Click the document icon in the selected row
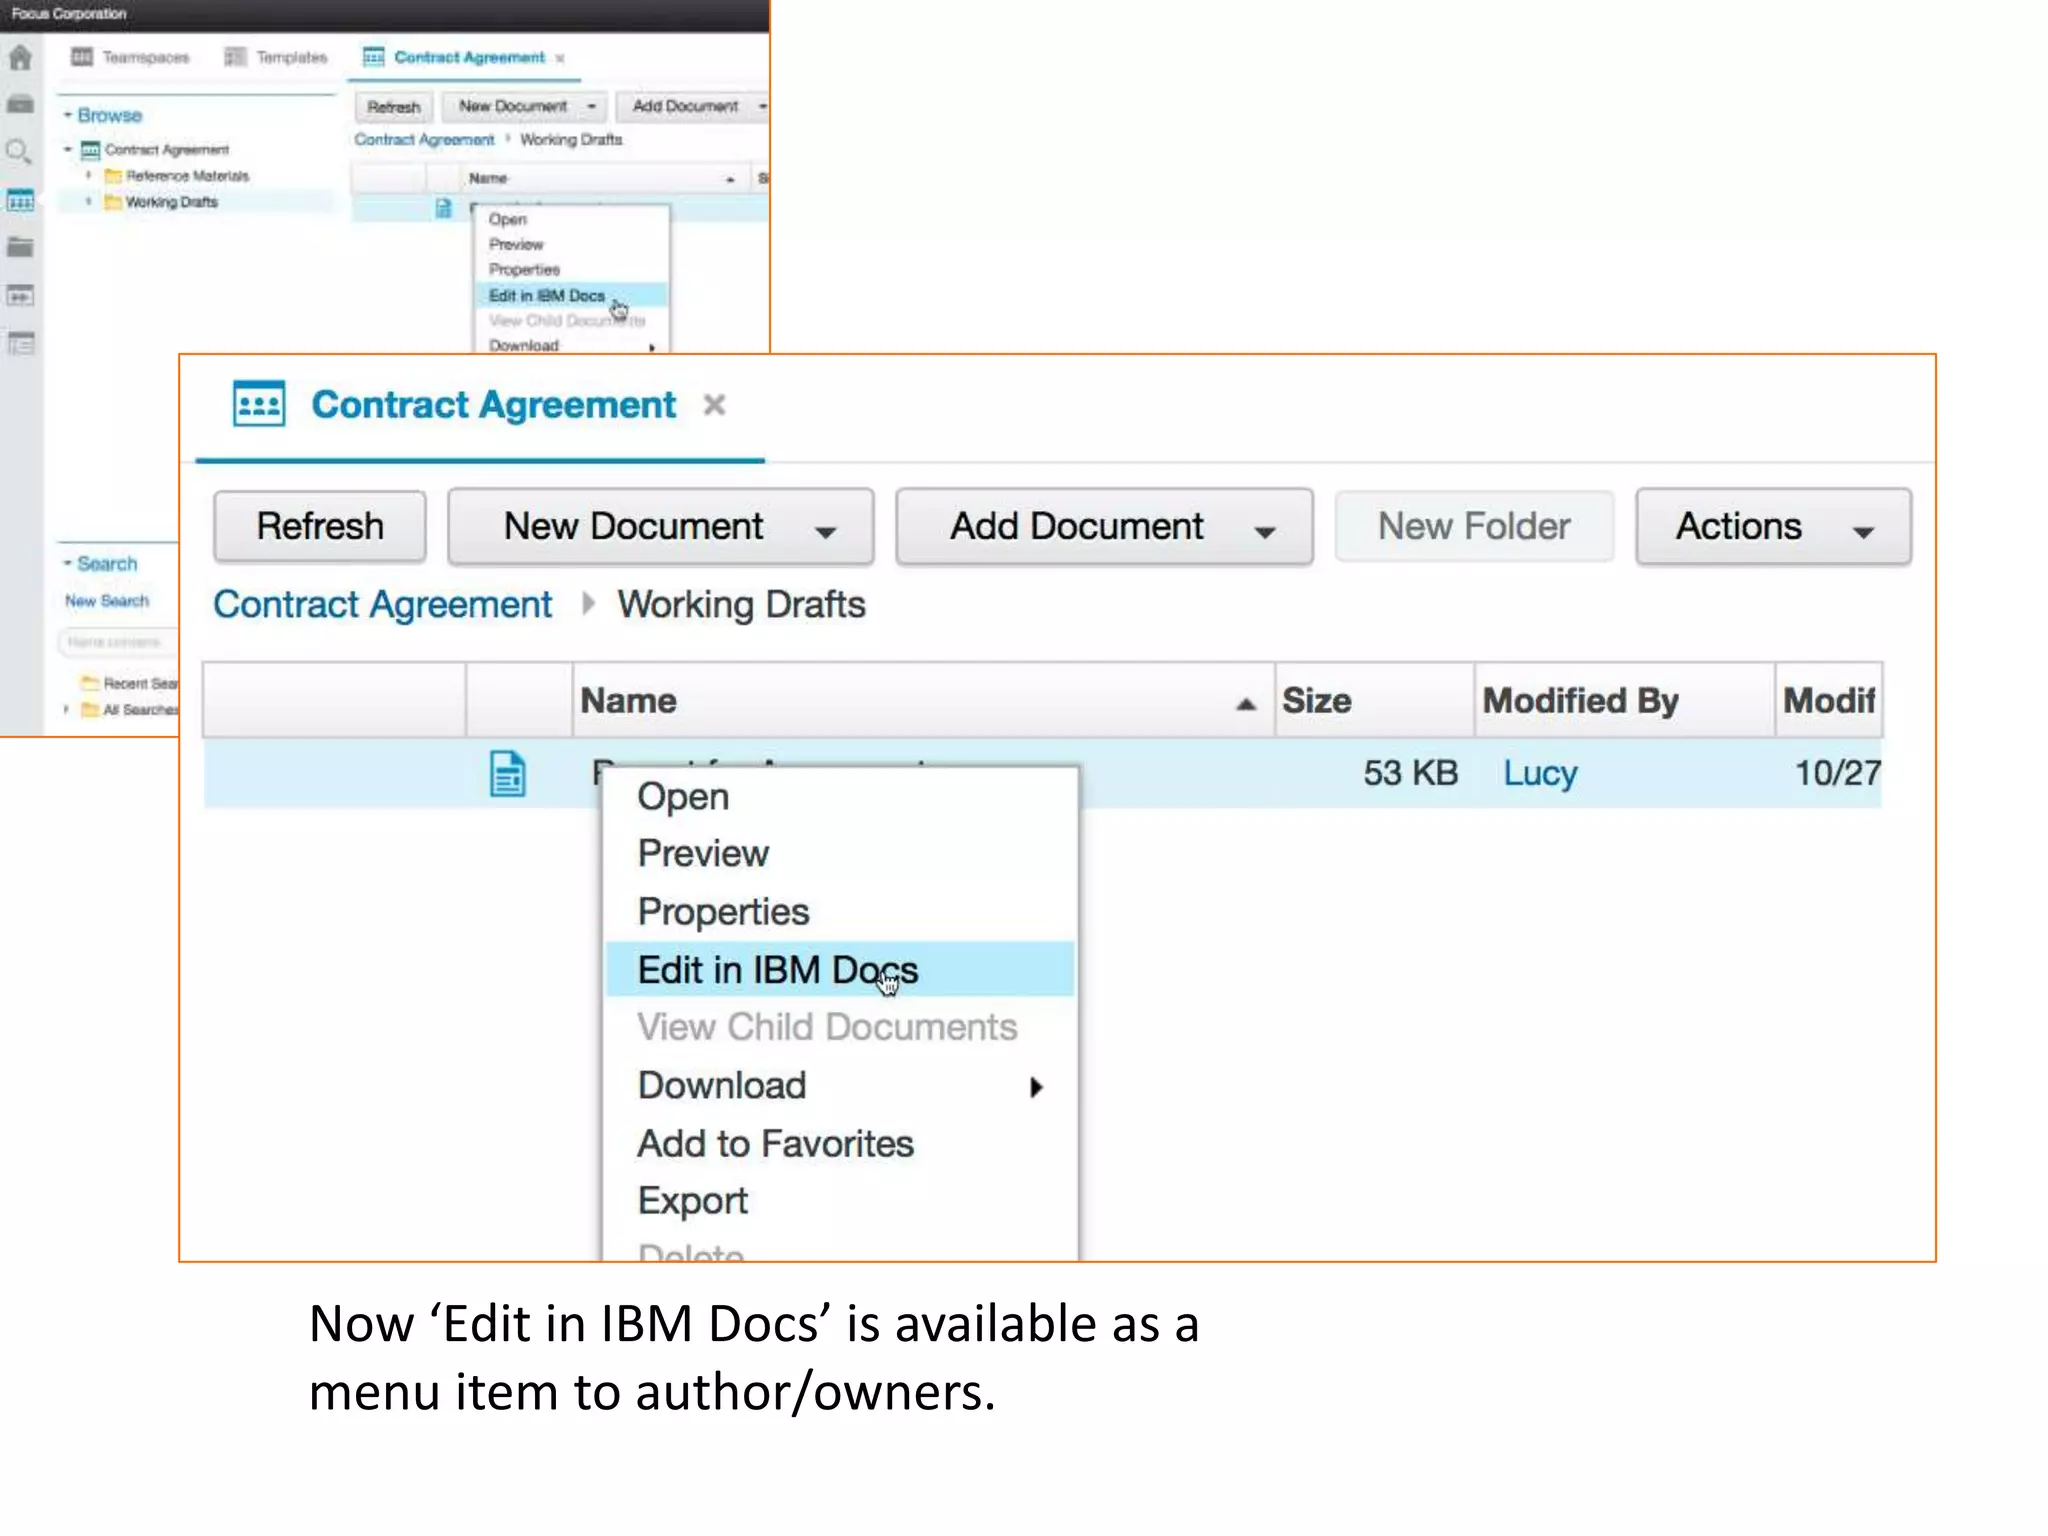 (x=508, y=774)
